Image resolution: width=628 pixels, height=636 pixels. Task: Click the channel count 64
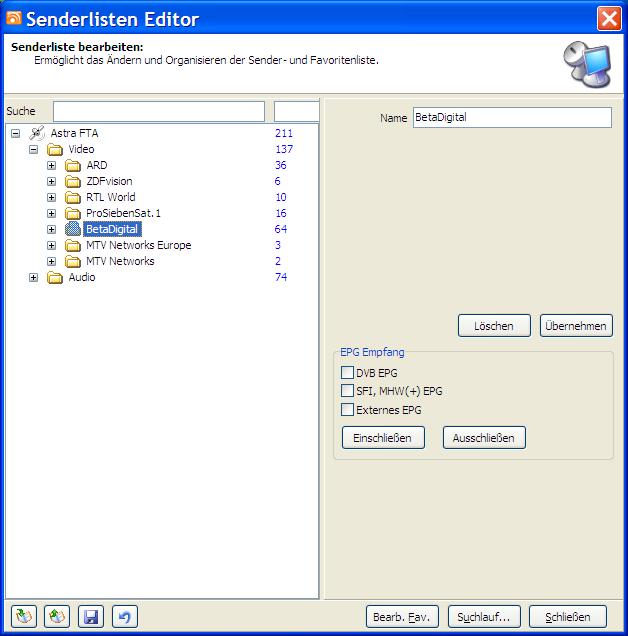(281, 229)
